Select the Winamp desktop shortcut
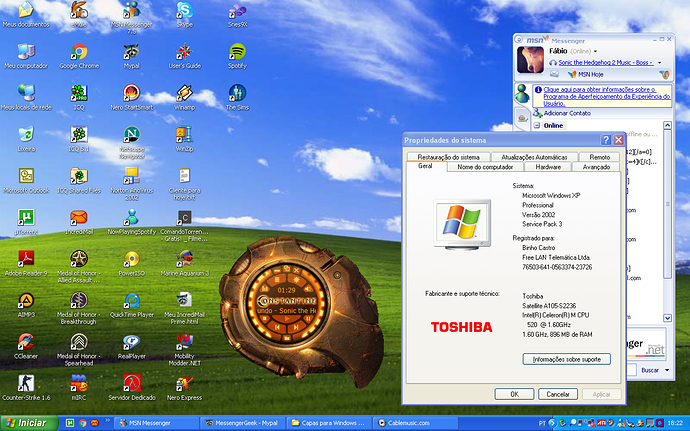The height and width of the screenshot is (431, 690). (x=184, y=98)
